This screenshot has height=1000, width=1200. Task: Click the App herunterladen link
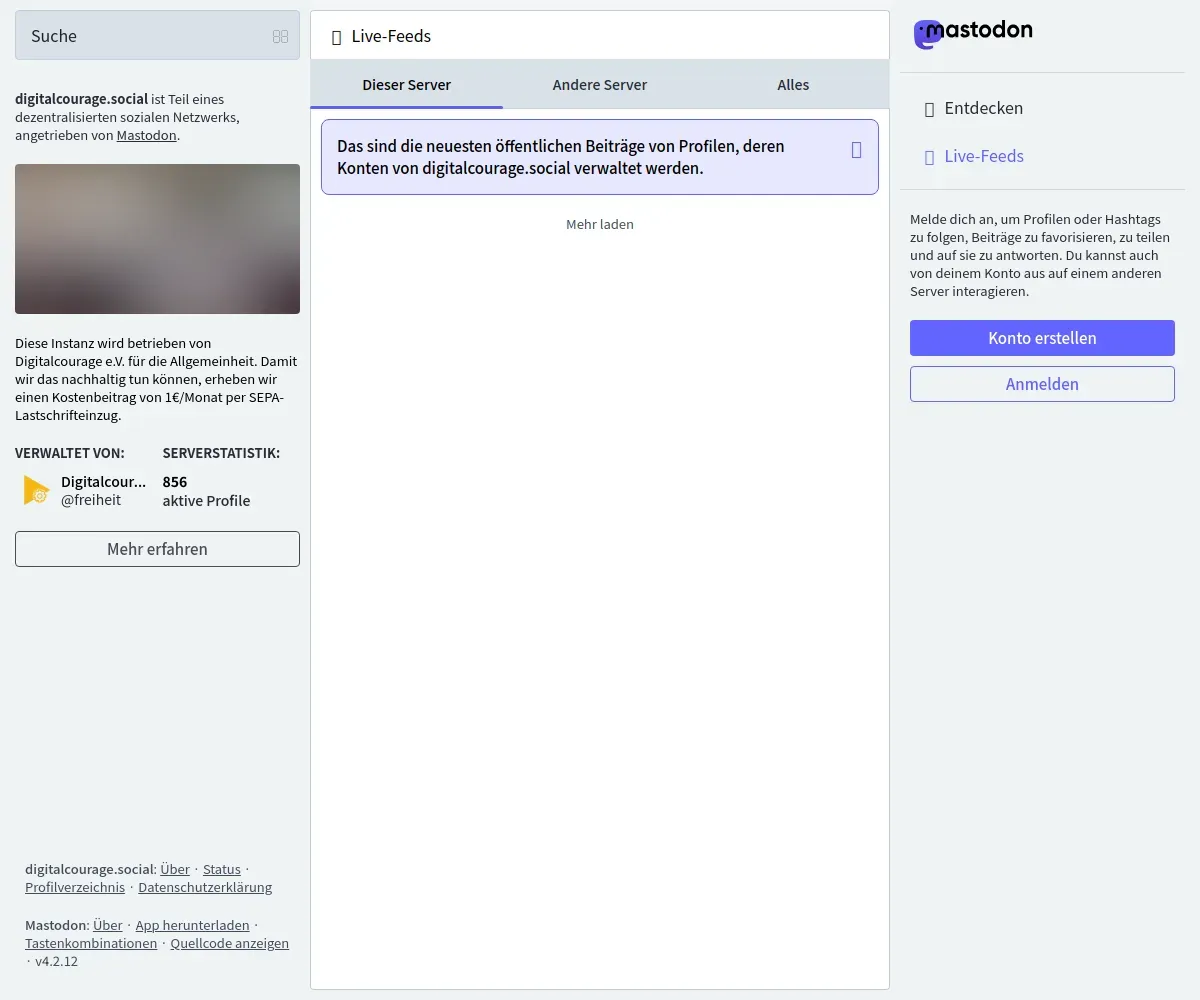(192, 925)
